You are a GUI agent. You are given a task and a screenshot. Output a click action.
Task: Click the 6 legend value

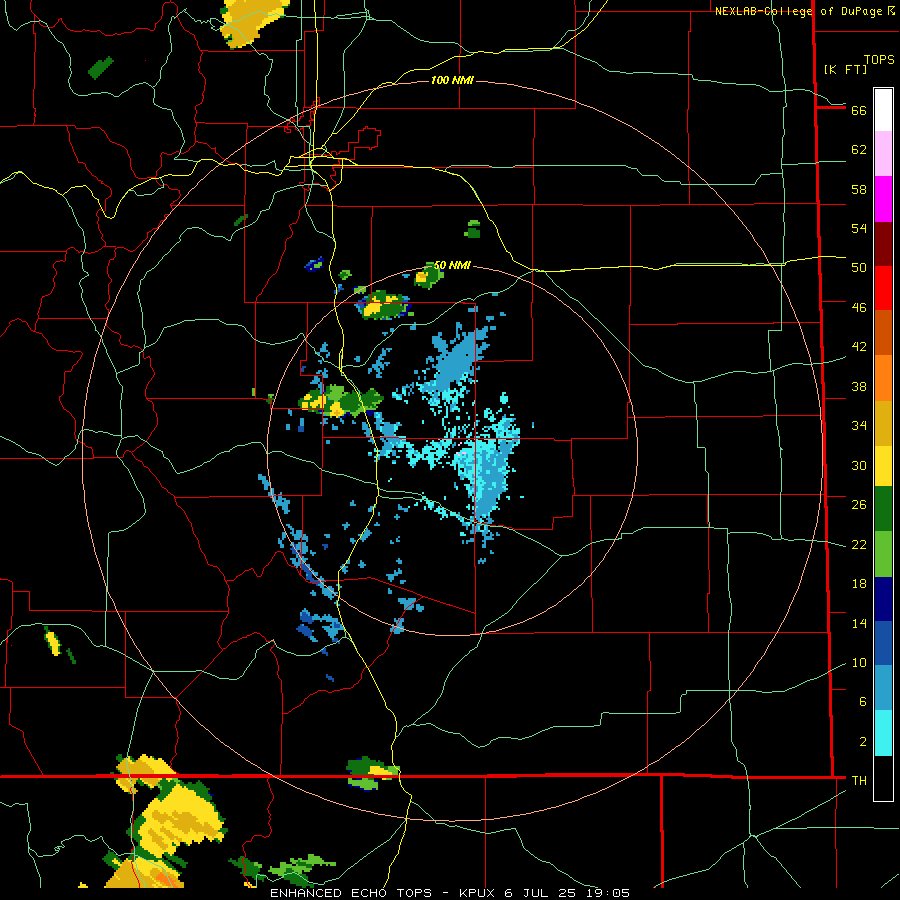(863, 702)
